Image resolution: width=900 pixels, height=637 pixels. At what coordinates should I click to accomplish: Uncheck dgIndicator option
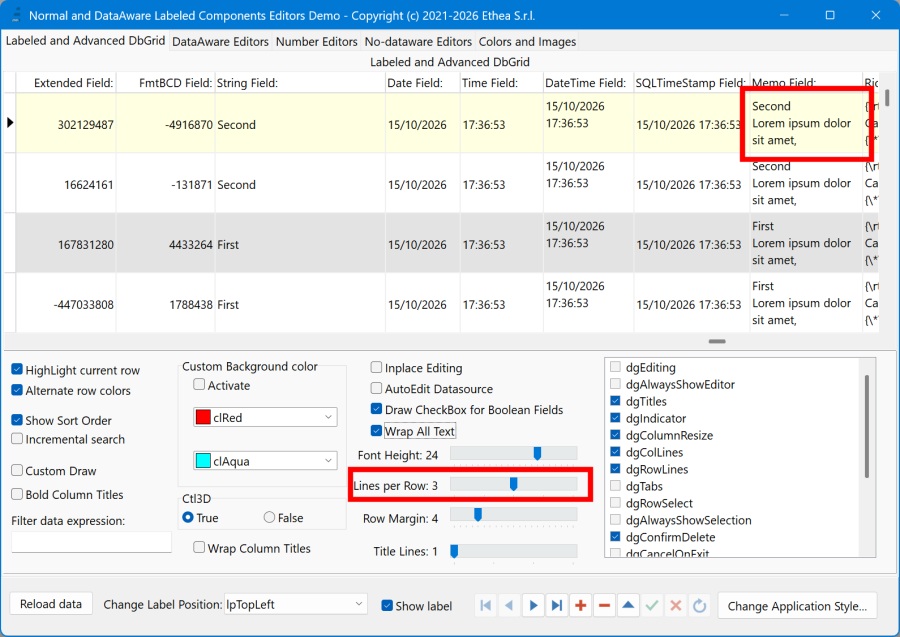point(615,418)
